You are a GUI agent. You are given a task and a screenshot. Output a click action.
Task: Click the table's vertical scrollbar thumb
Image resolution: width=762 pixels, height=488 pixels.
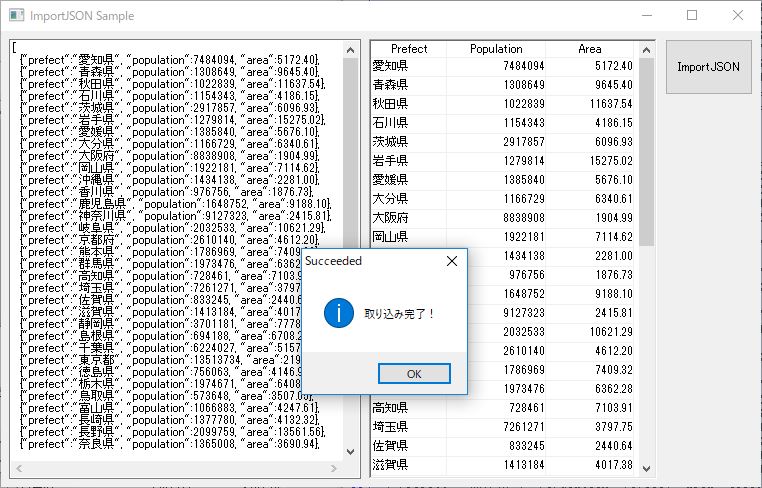pyautogui.click(x=646, y=150)
